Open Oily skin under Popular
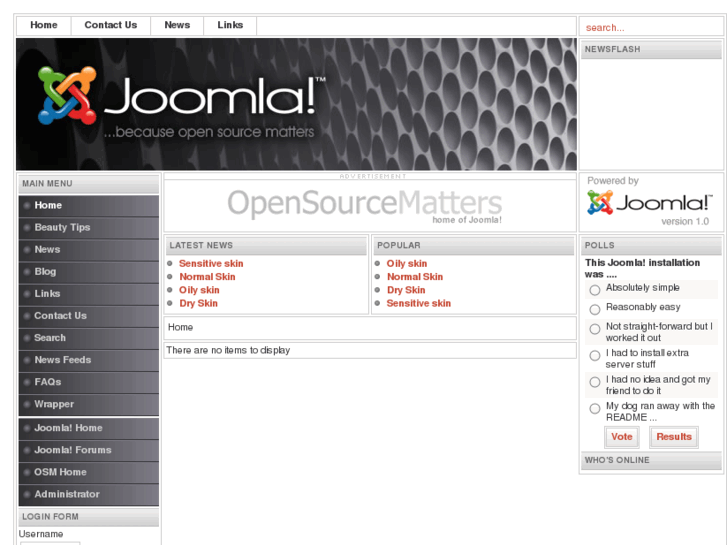The image size is (727, 545). click(x=407, y=263)
